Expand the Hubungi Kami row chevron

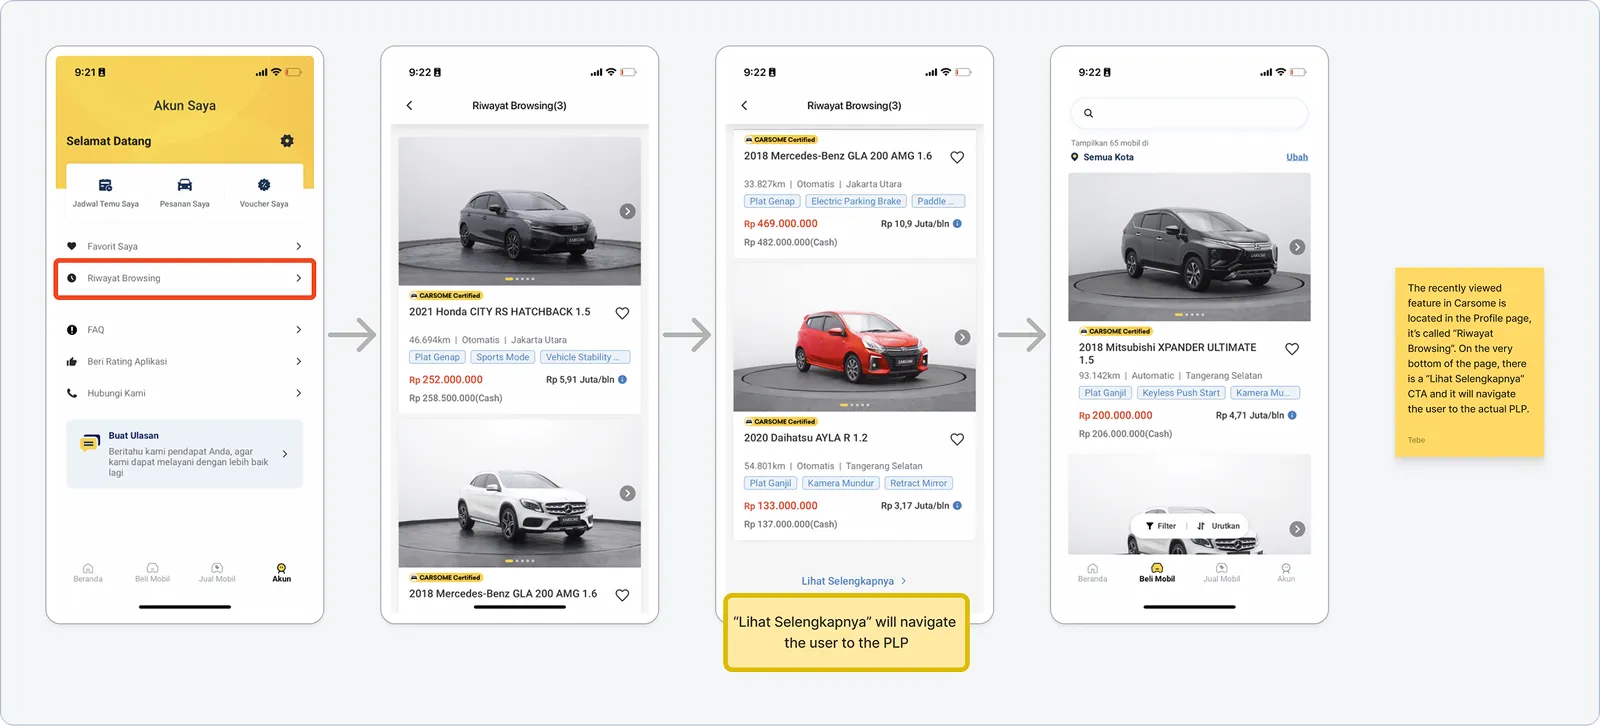click(x=298, y=394)
